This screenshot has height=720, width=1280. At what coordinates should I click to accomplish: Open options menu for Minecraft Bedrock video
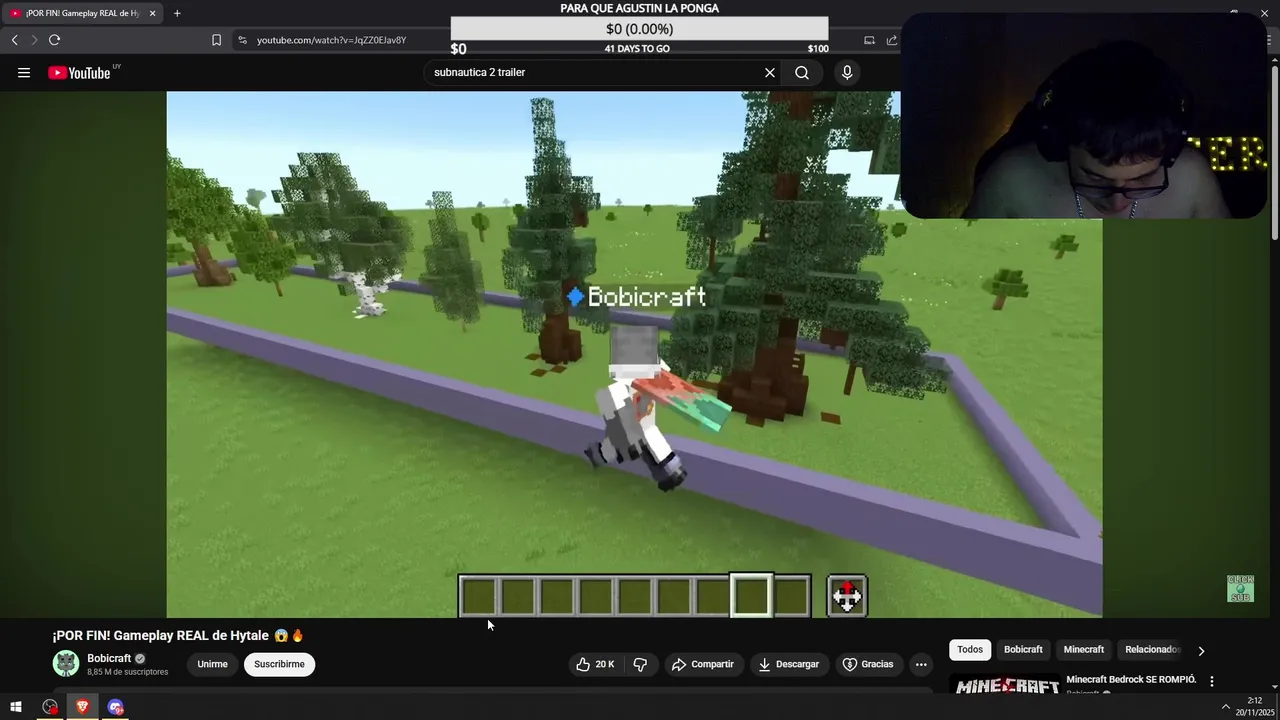click(x=1211, y=681)
